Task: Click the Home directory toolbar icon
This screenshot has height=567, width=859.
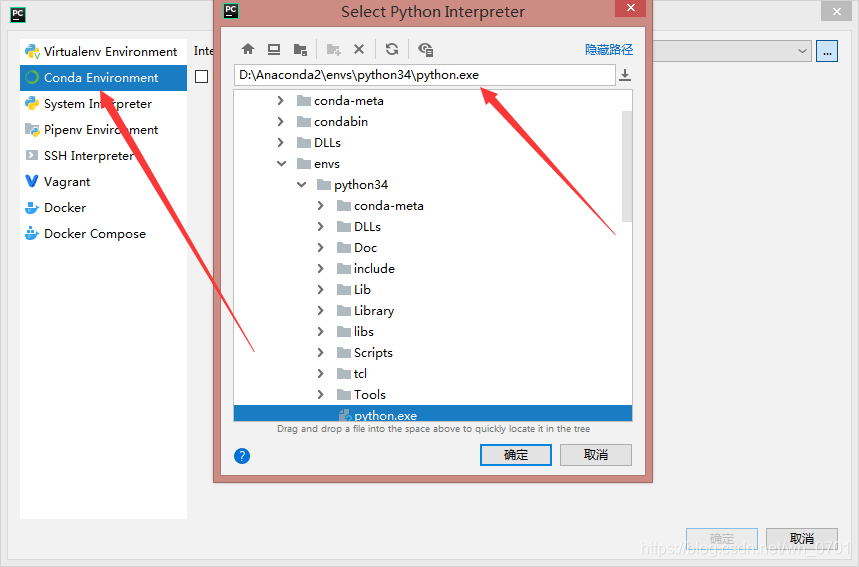Action: [248, 49]
